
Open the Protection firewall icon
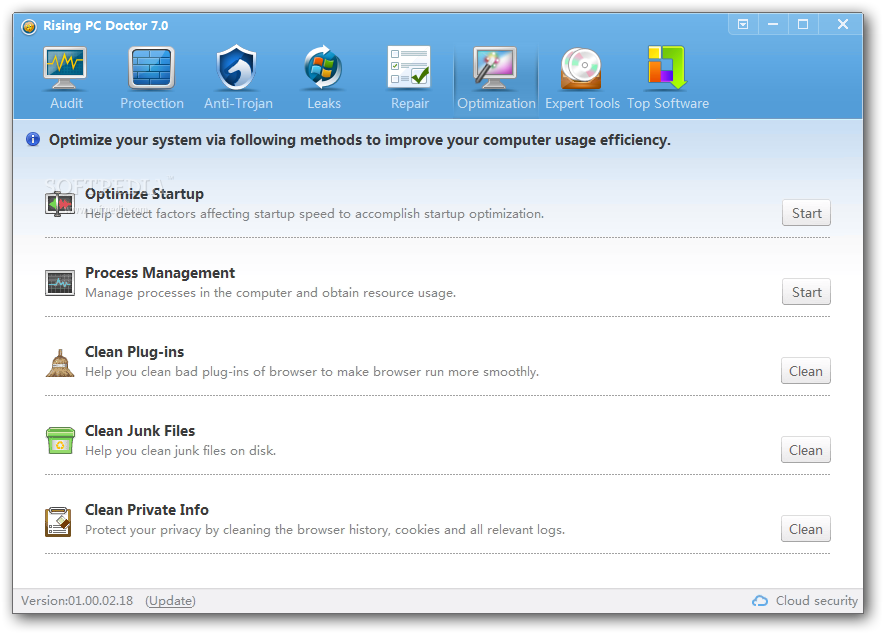pos(151,68)
